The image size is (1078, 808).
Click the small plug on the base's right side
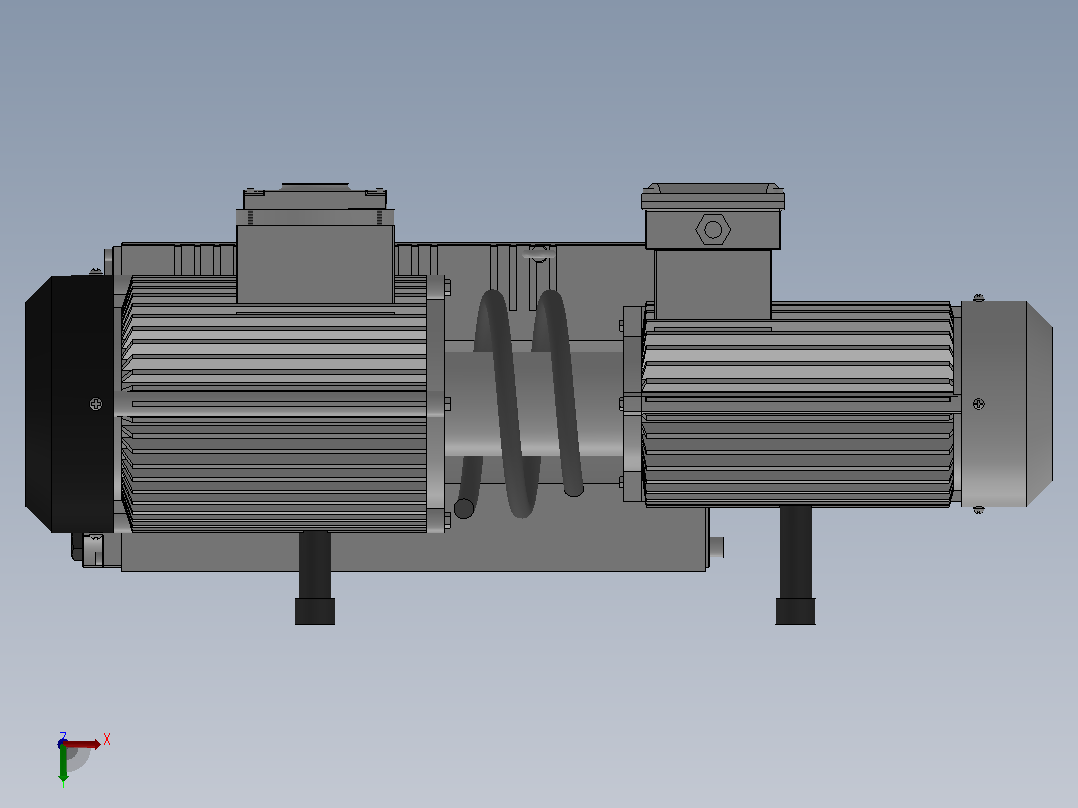[716, 547]
